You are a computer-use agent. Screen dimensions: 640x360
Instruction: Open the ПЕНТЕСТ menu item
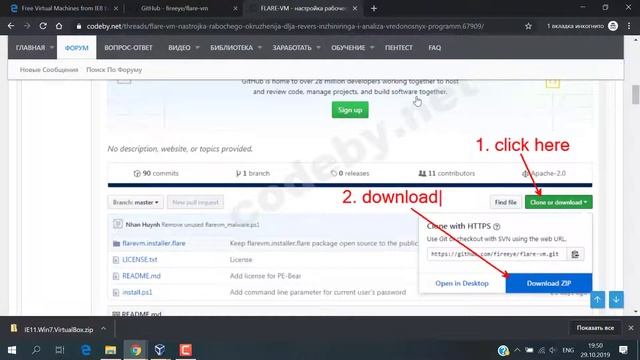tap(399, 48)
